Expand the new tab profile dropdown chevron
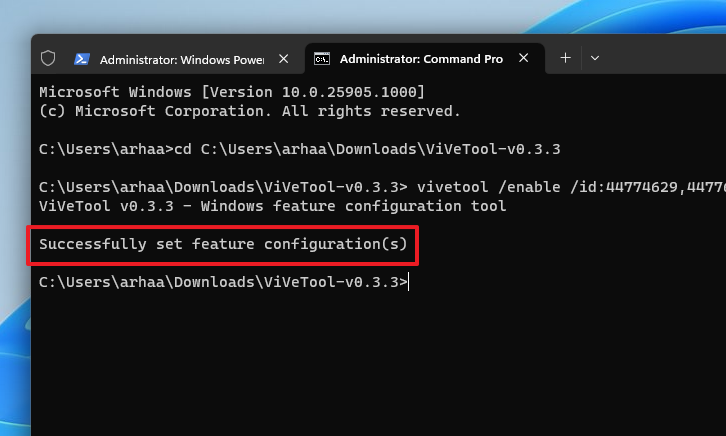This screenshot has height=436, width=726. [x=595, y=58]
